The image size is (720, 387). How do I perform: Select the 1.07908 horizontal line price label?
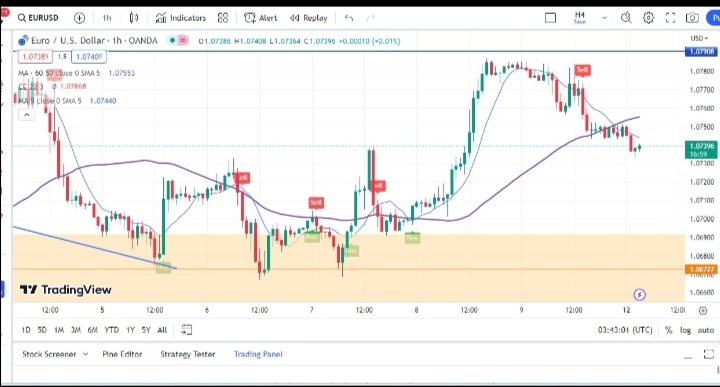coord(702,51)
